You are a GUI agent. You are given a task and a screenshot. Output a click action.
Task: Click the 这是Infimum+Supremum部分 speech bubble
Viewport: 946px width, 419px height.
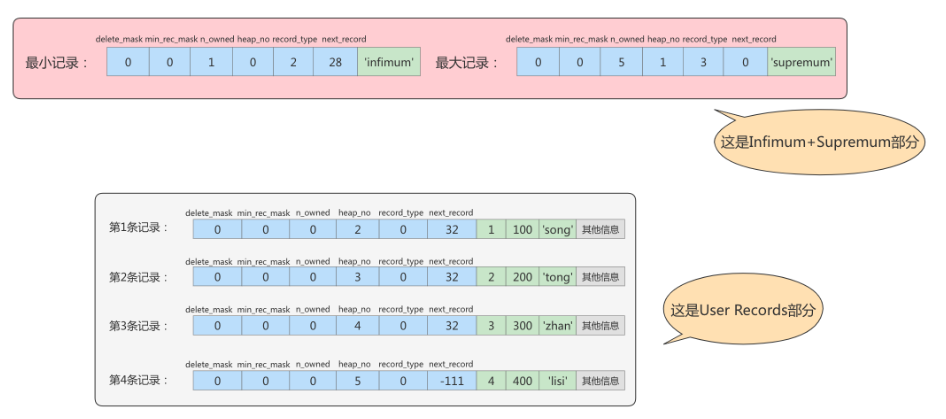(819, 142)
